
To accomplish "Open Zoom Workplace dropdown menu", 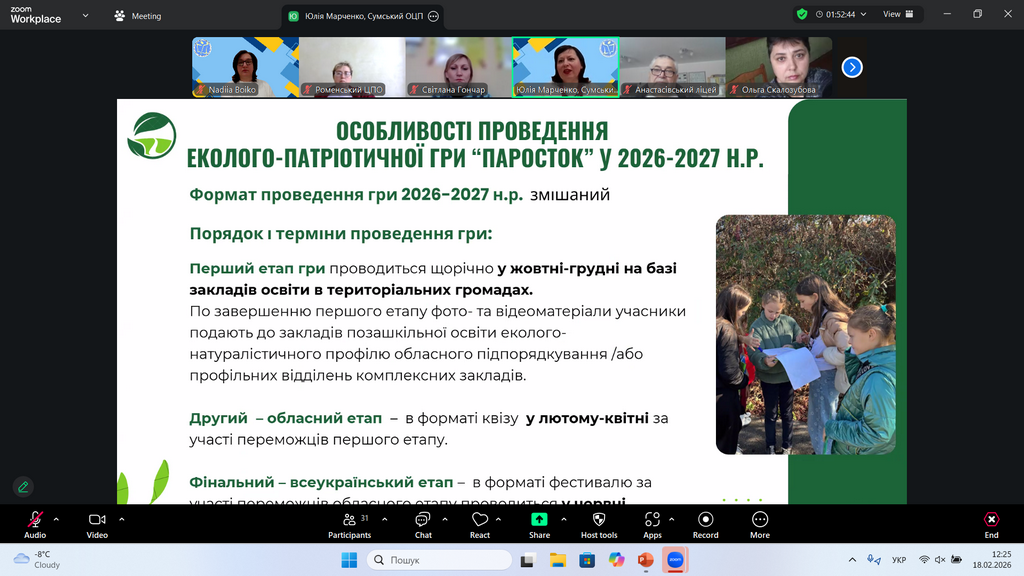I will pos(86,16).
